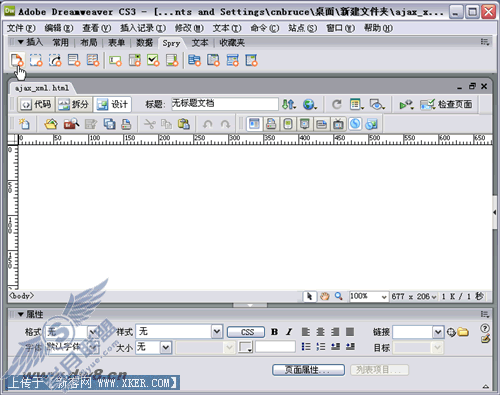This screenshot has width=500, height=395.
Task: Collapse the 插入 insert bar
Action: (21, 42)
